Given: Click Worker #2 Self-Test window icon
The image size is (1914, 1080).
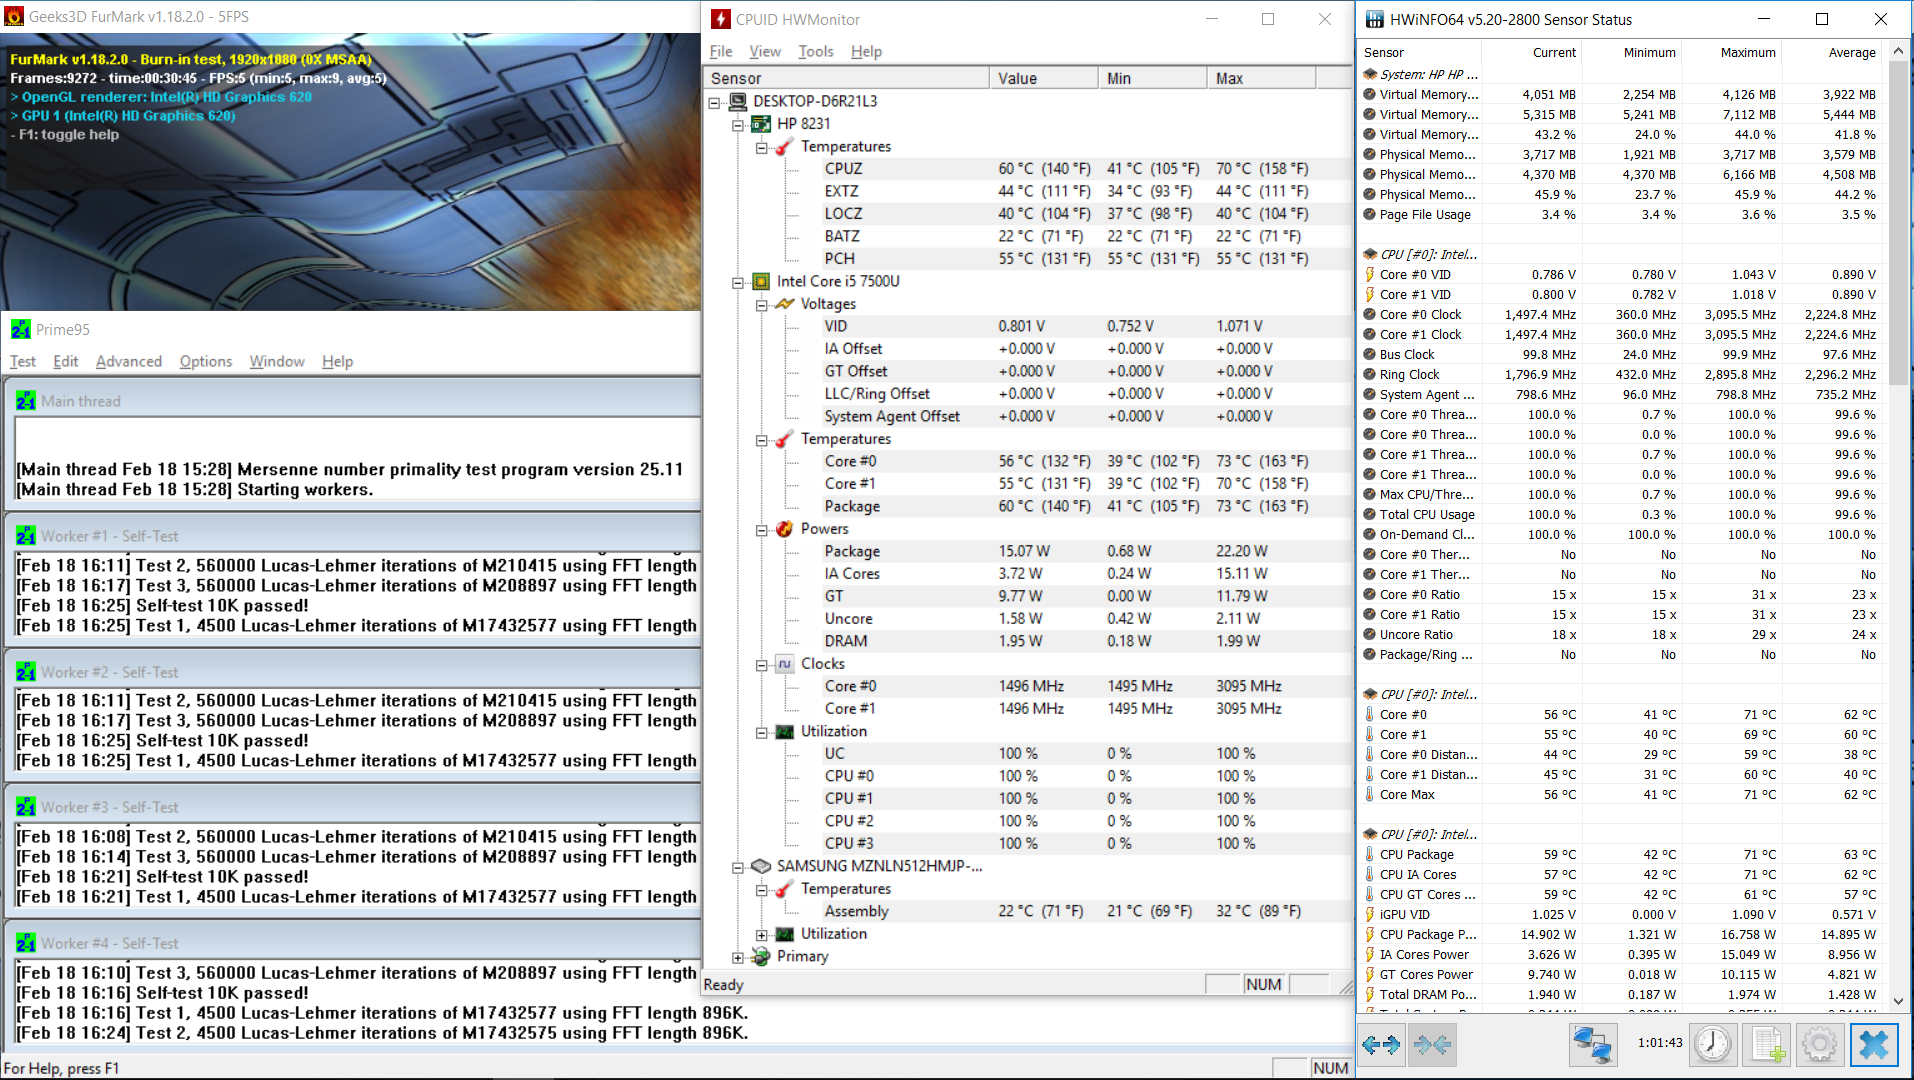Looking at the screenshot, I should click(x=26, y=672).
